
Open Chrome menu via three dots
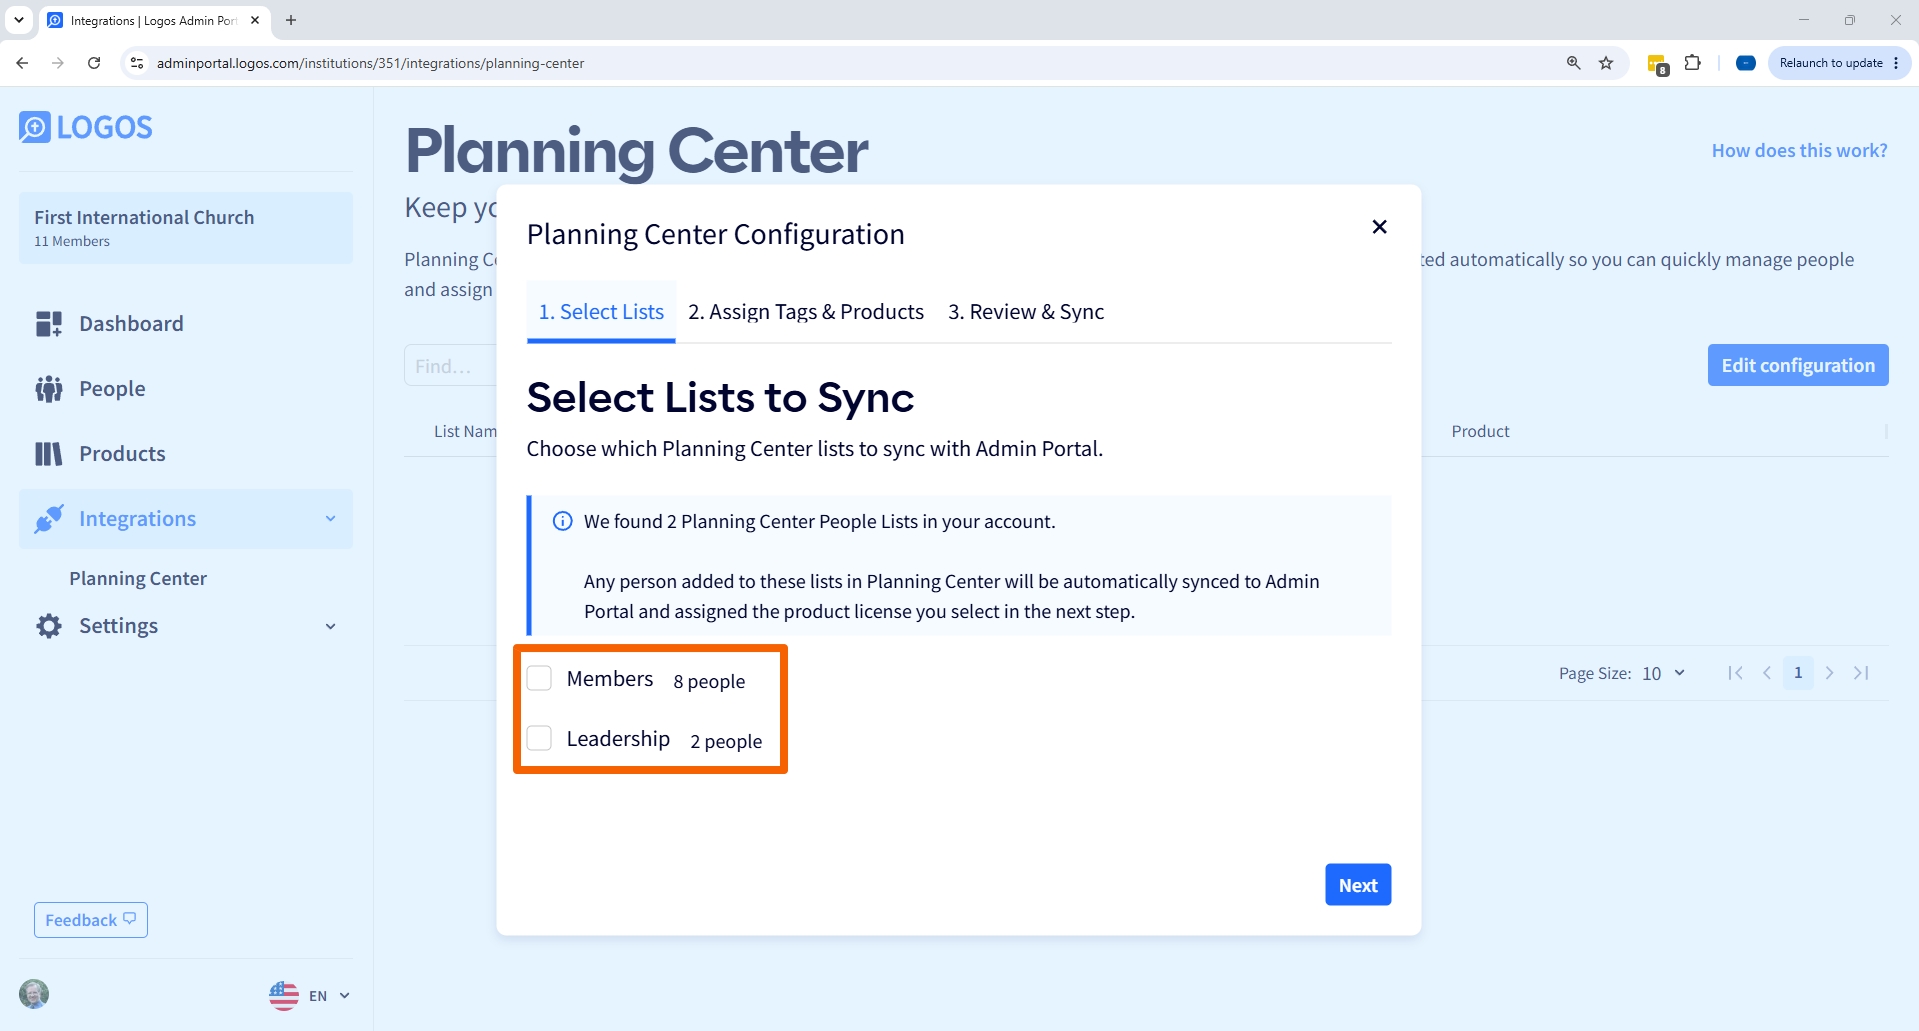pyautogui.click(x=1896, y=63)
